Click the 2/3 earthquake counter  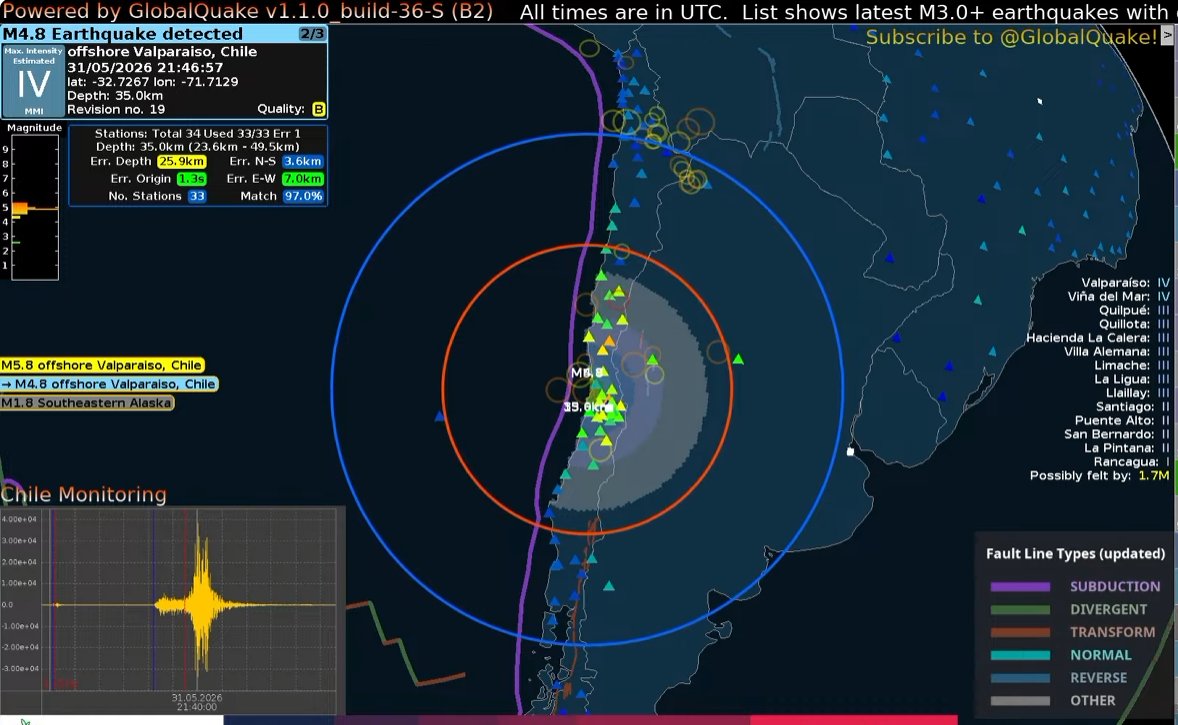click(312, 34)
